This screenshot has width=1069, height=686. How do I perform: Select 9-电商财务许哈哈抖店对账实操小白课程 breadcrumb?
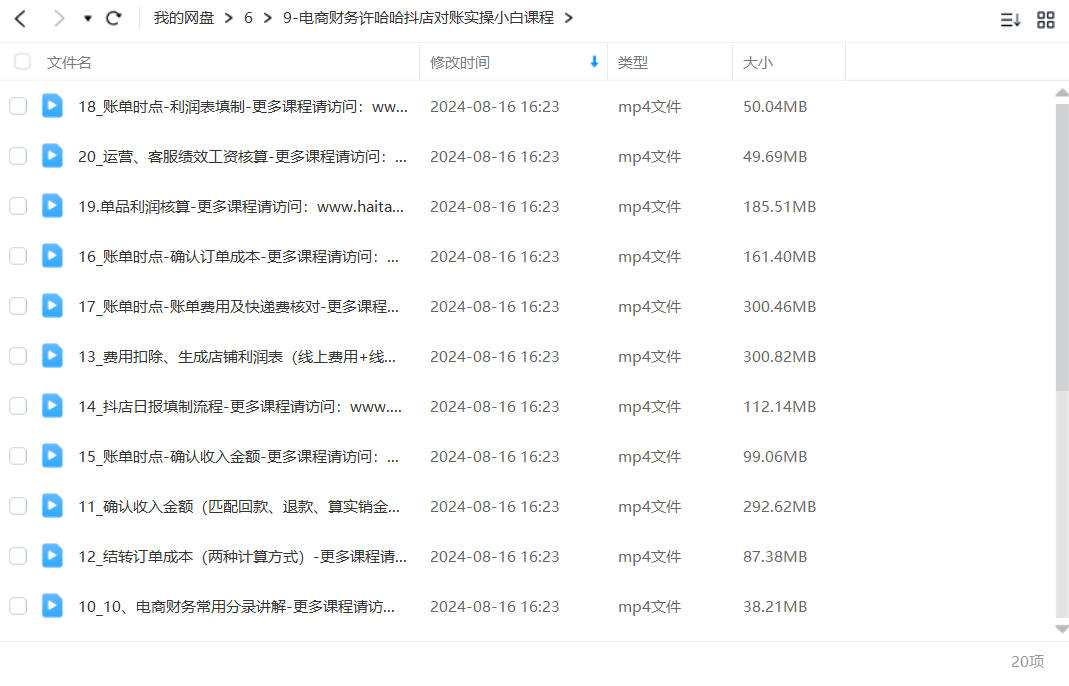coord(418,18)
